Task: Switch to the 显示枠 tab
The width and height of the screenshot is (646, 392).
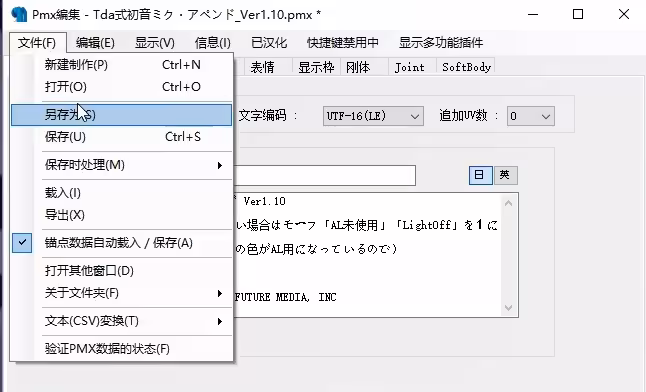Action: (x=316, y=67)
